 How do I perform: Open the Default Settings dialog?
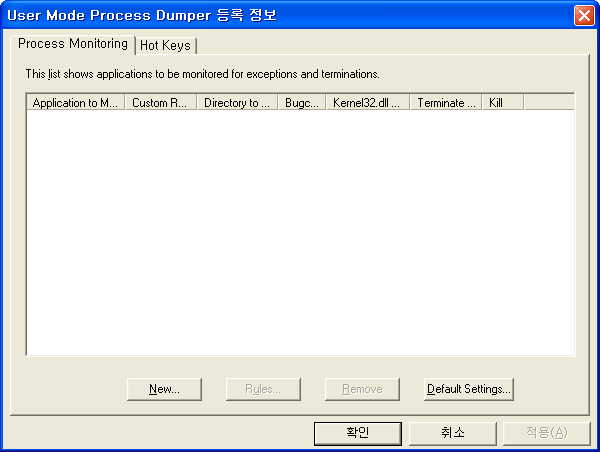[468, 389]
